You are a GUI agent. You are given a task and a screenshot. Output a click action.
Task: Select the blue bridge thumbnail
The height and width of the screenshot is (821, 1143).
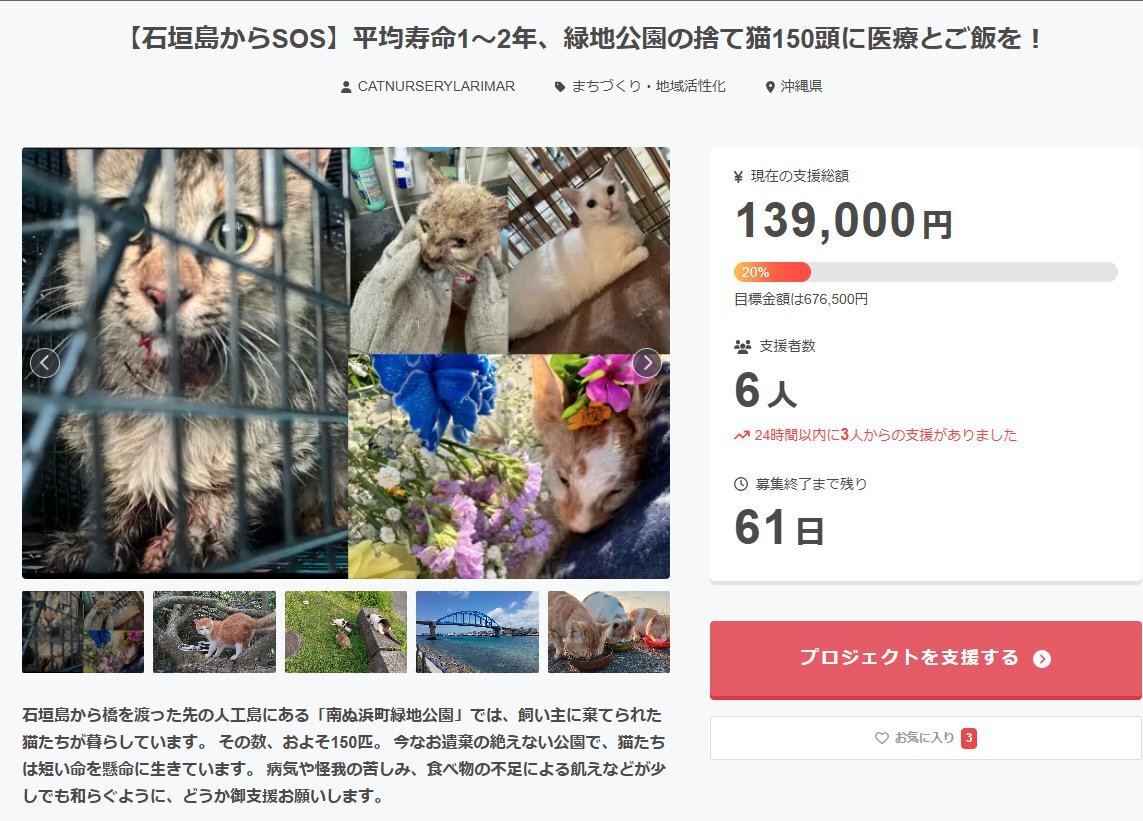pos(477,632)
